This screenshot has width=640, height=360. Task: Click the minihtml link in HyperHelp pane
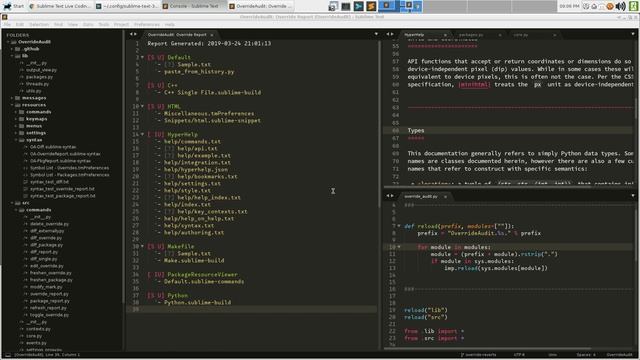tap(473, 84)
